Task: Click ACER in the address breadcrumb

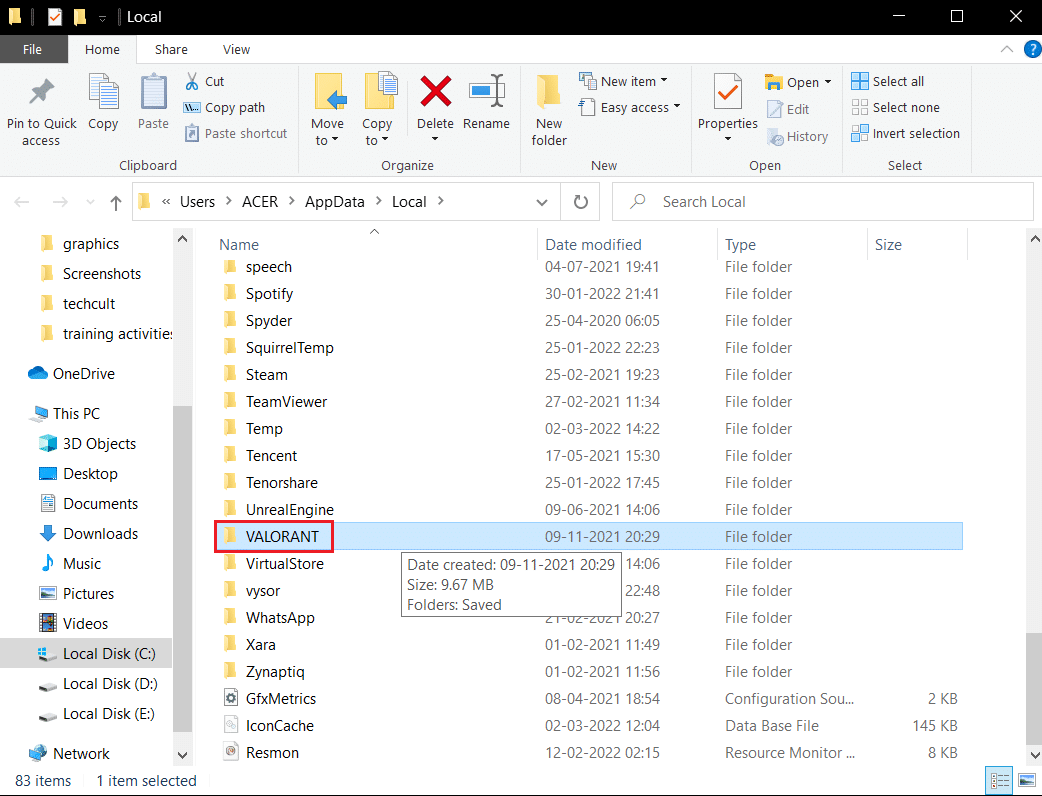Action: click(x=260, y=202)
